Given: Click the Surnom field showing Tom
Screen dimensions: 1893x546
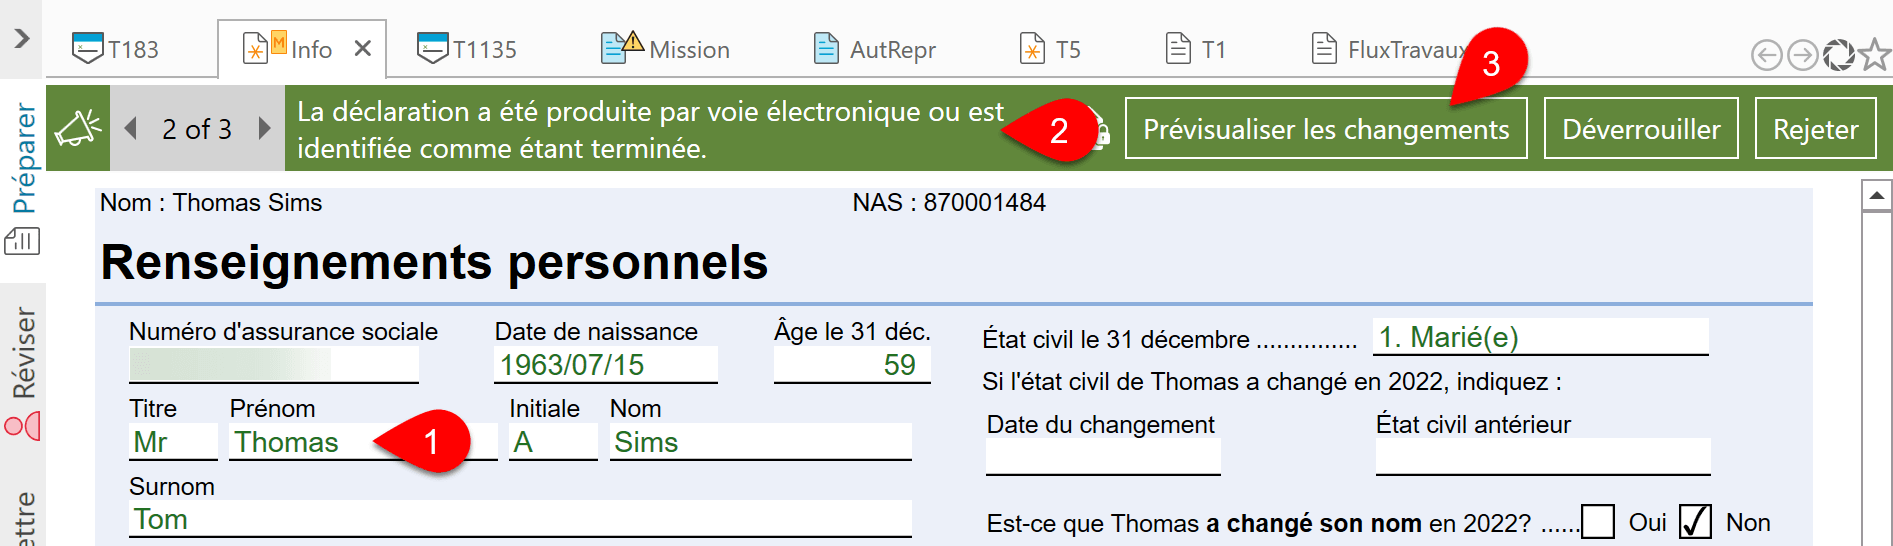Looking at the screenshot, I should coord(520,519).
